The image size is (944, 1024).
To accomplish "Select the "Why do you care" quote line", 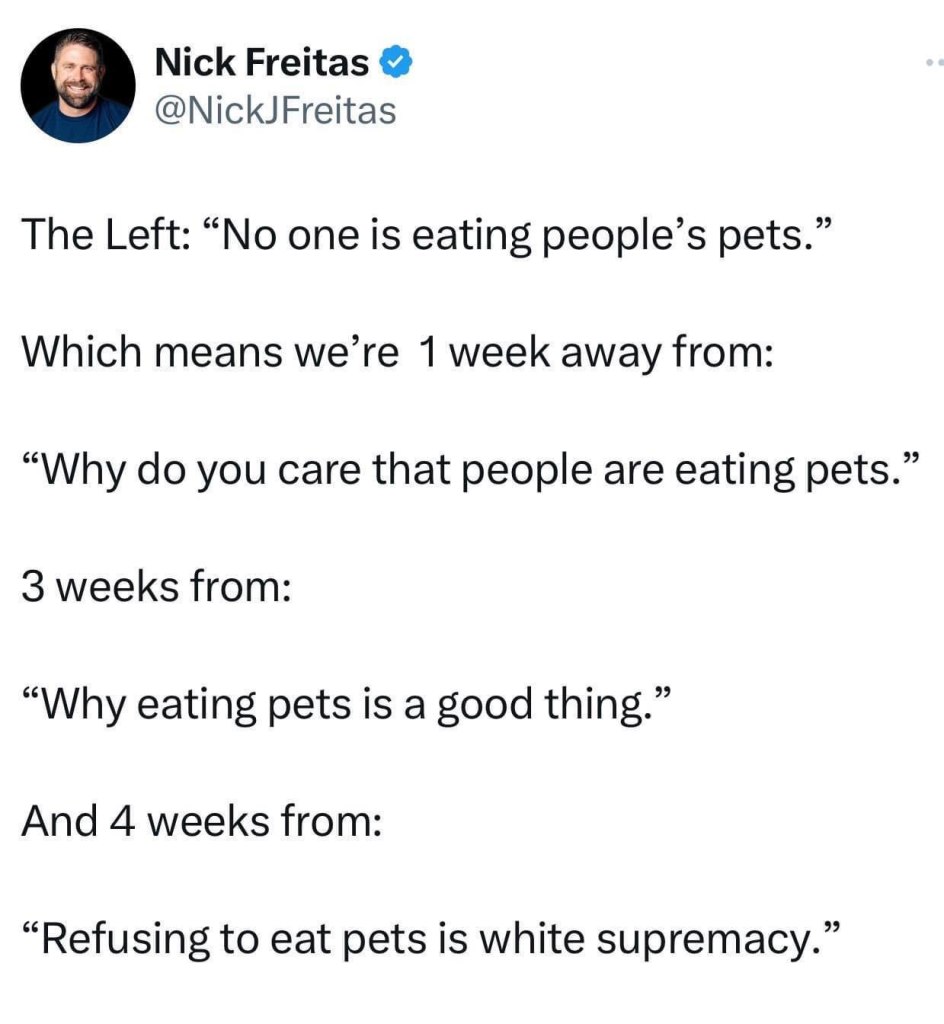I will click(470, 468).
